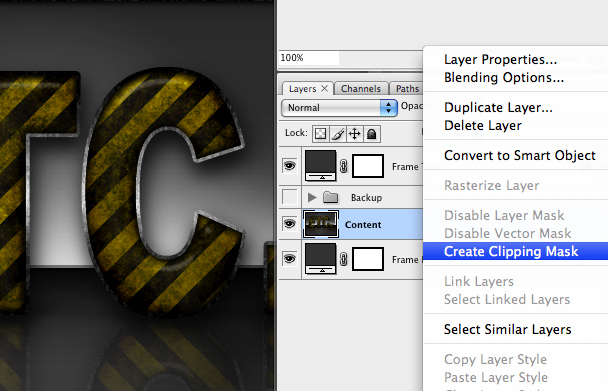Click the Disable Layer Mask menu item

tap(504, 215)
